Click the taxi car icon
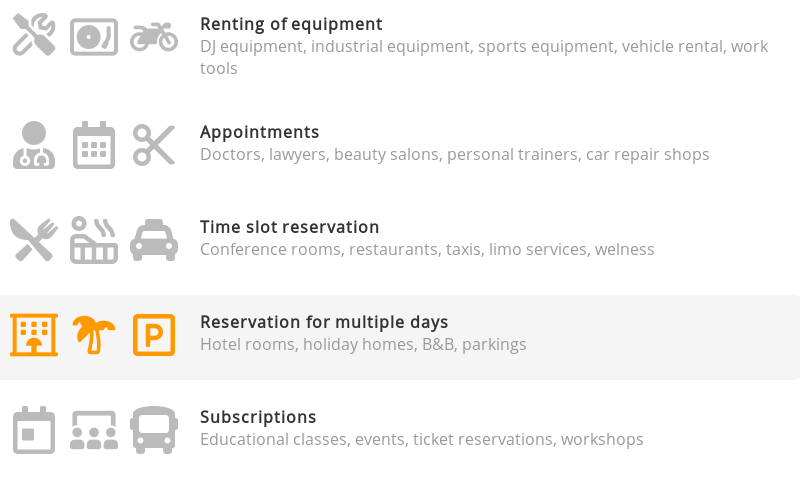This screenshot has width=800, height=480. pos(154,240)
